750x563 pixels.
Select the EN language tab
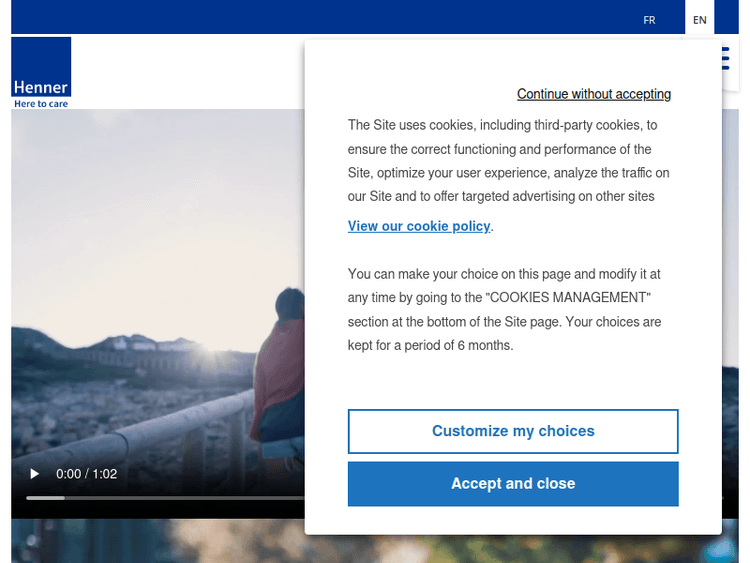(x=699, y=20)
